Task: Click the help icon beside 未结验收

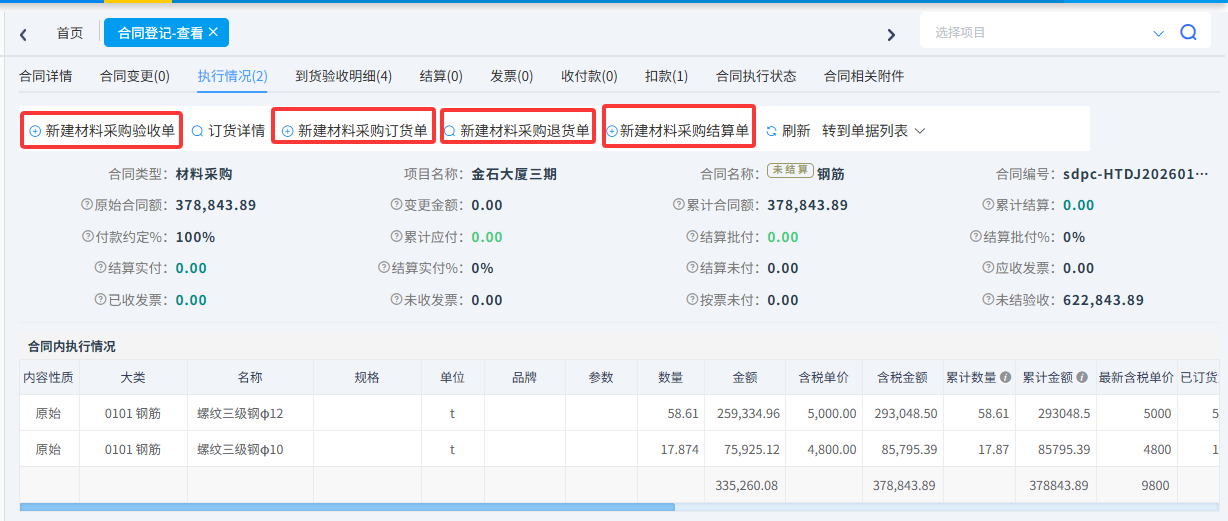Action: (x=987, y=300)
